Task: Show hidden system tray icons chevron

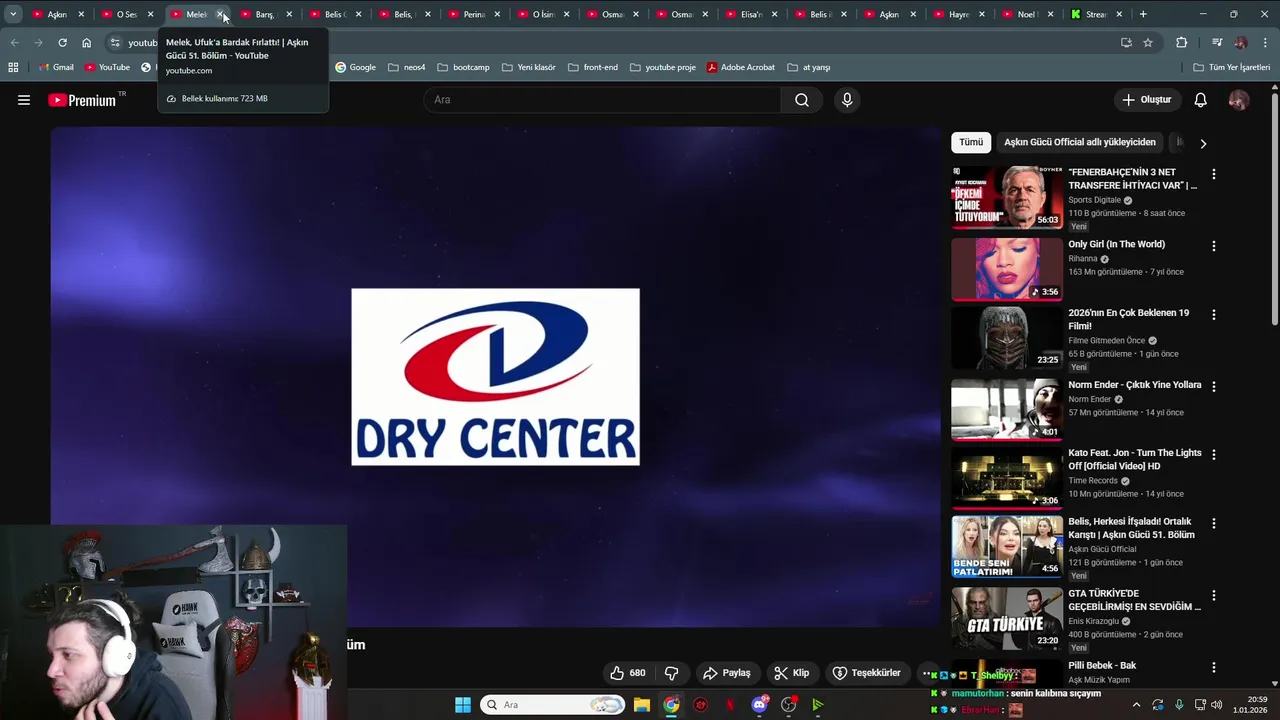Action: point(1136,705)
